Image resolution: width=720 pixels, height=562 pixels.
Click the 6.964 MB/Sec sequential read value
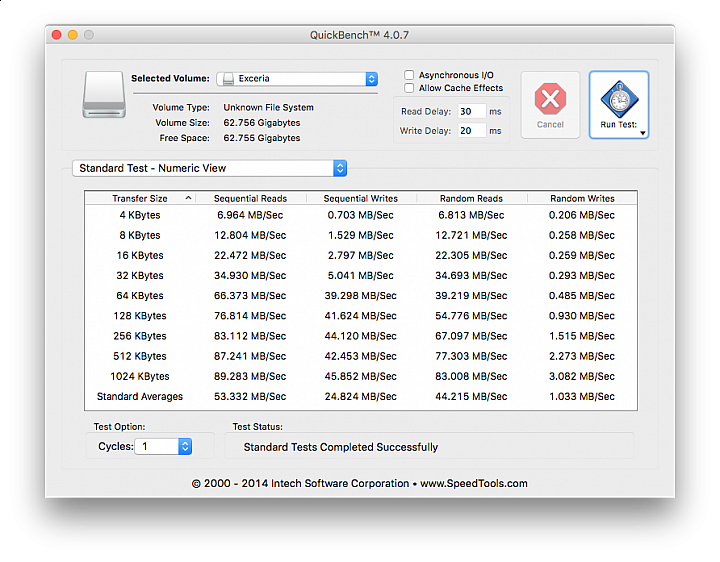(250, 215)
